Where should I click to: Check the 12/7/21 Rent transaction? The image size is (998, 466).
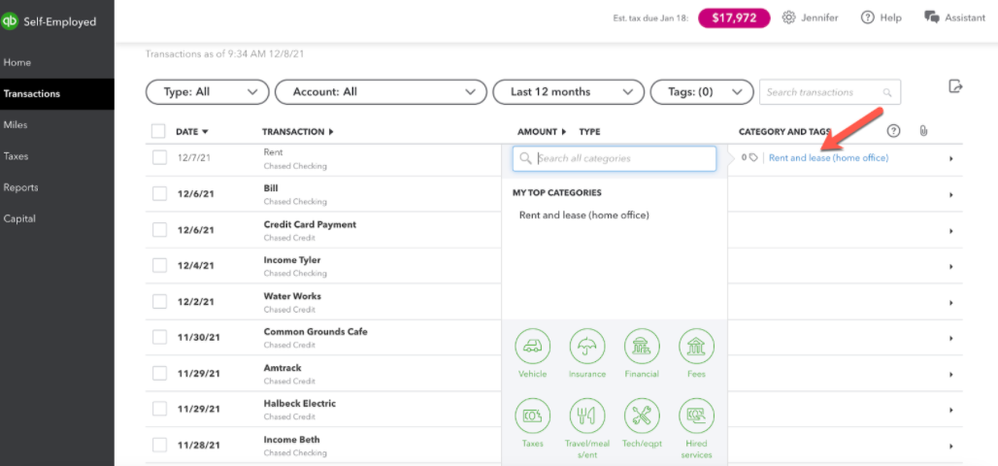[159, 158]
